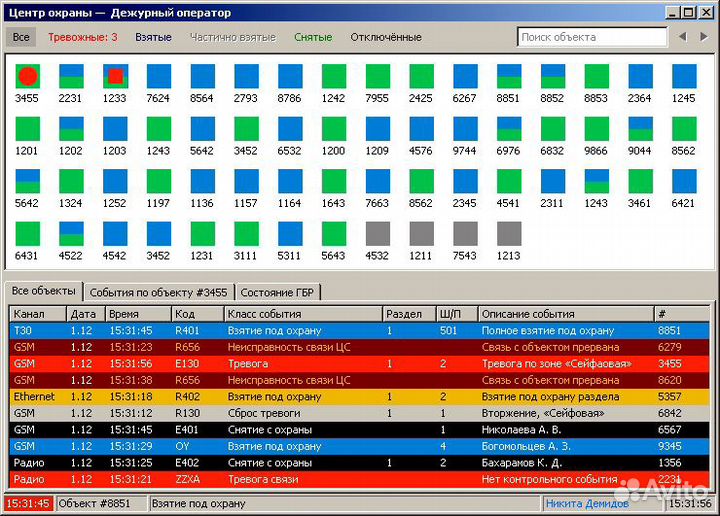Filter by Тревожные: 3 alarms

coord(83,37)
